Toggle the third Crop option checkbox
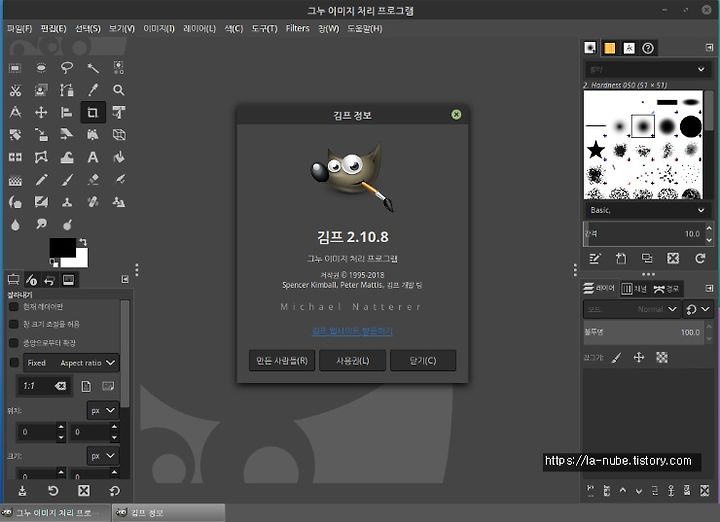This screenshot has height=522, width=720. pos(14,343)
